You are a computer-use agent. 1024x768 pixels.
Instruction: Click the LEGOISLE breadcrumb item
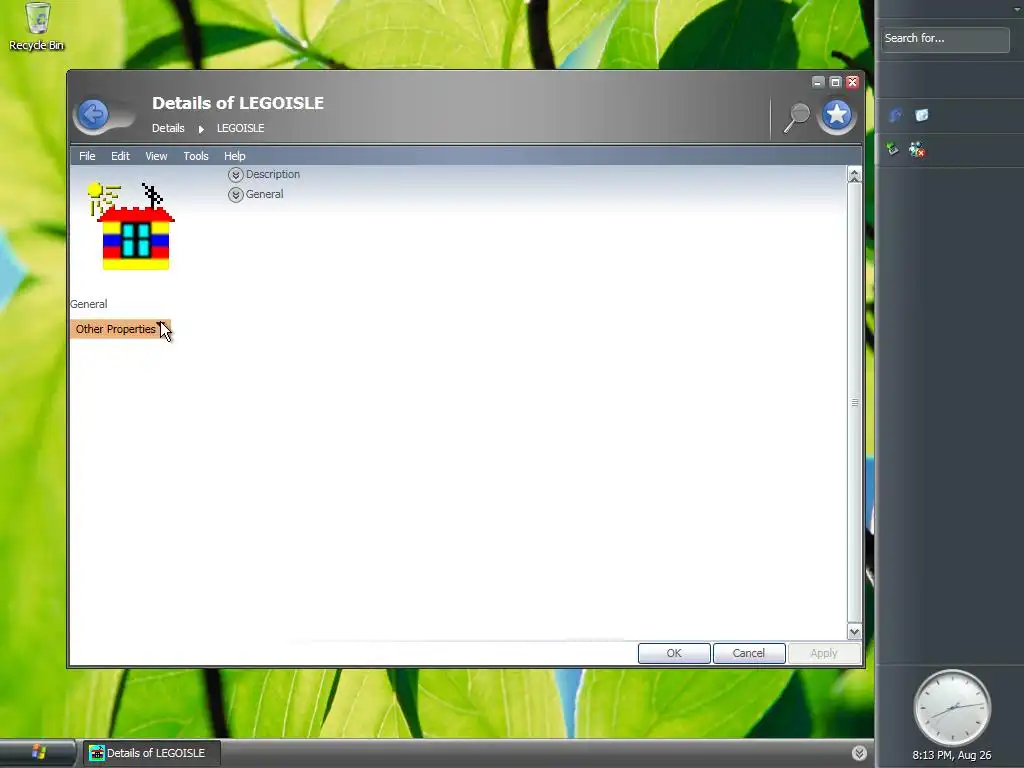(240, 128)
